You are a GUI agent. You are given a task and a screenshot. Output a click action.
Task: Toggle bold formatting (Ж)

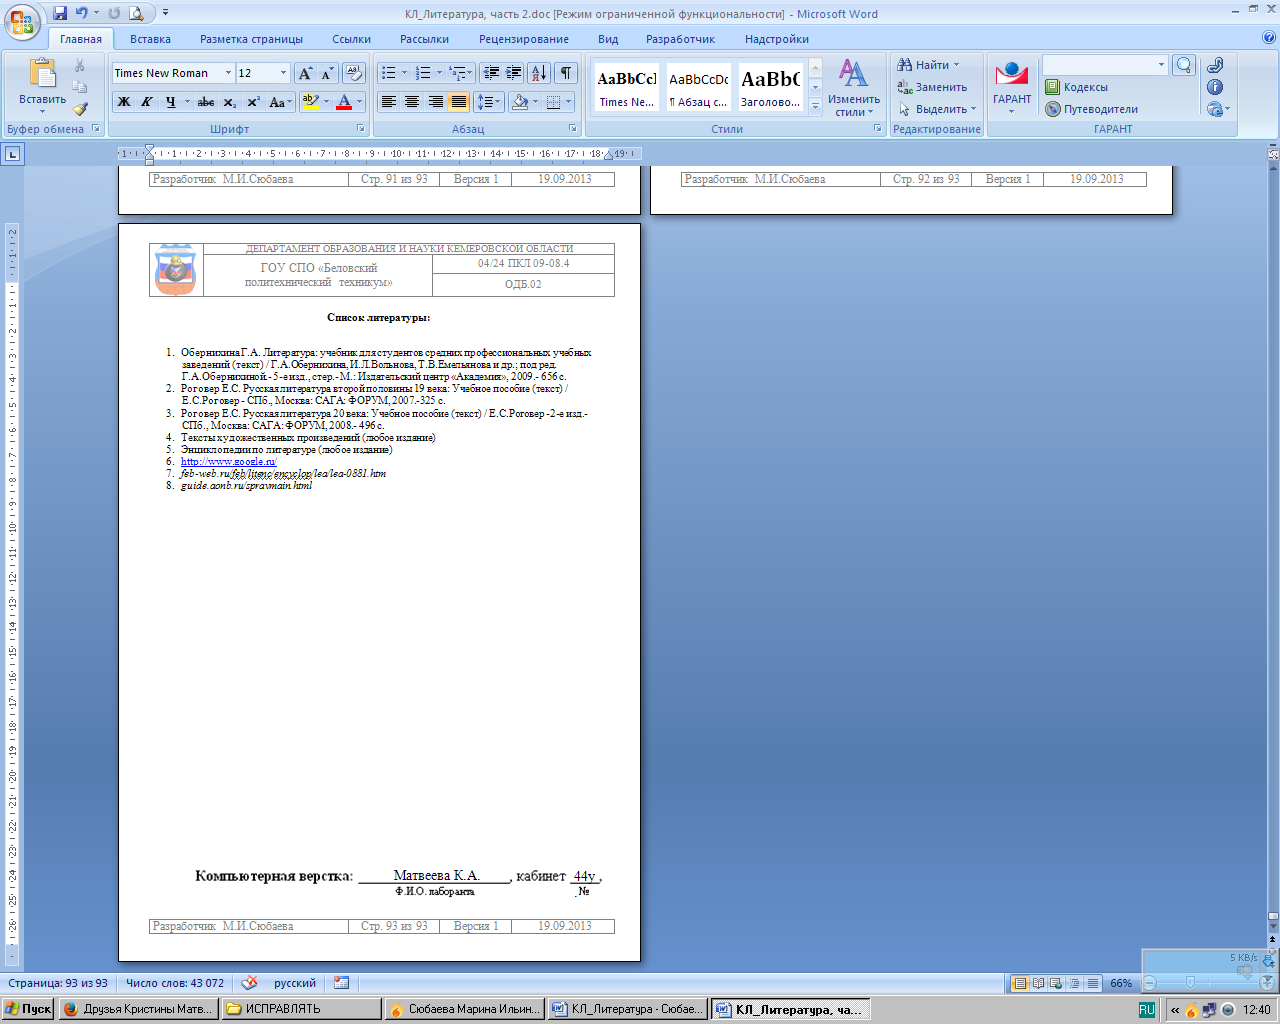tap(124, 102)
